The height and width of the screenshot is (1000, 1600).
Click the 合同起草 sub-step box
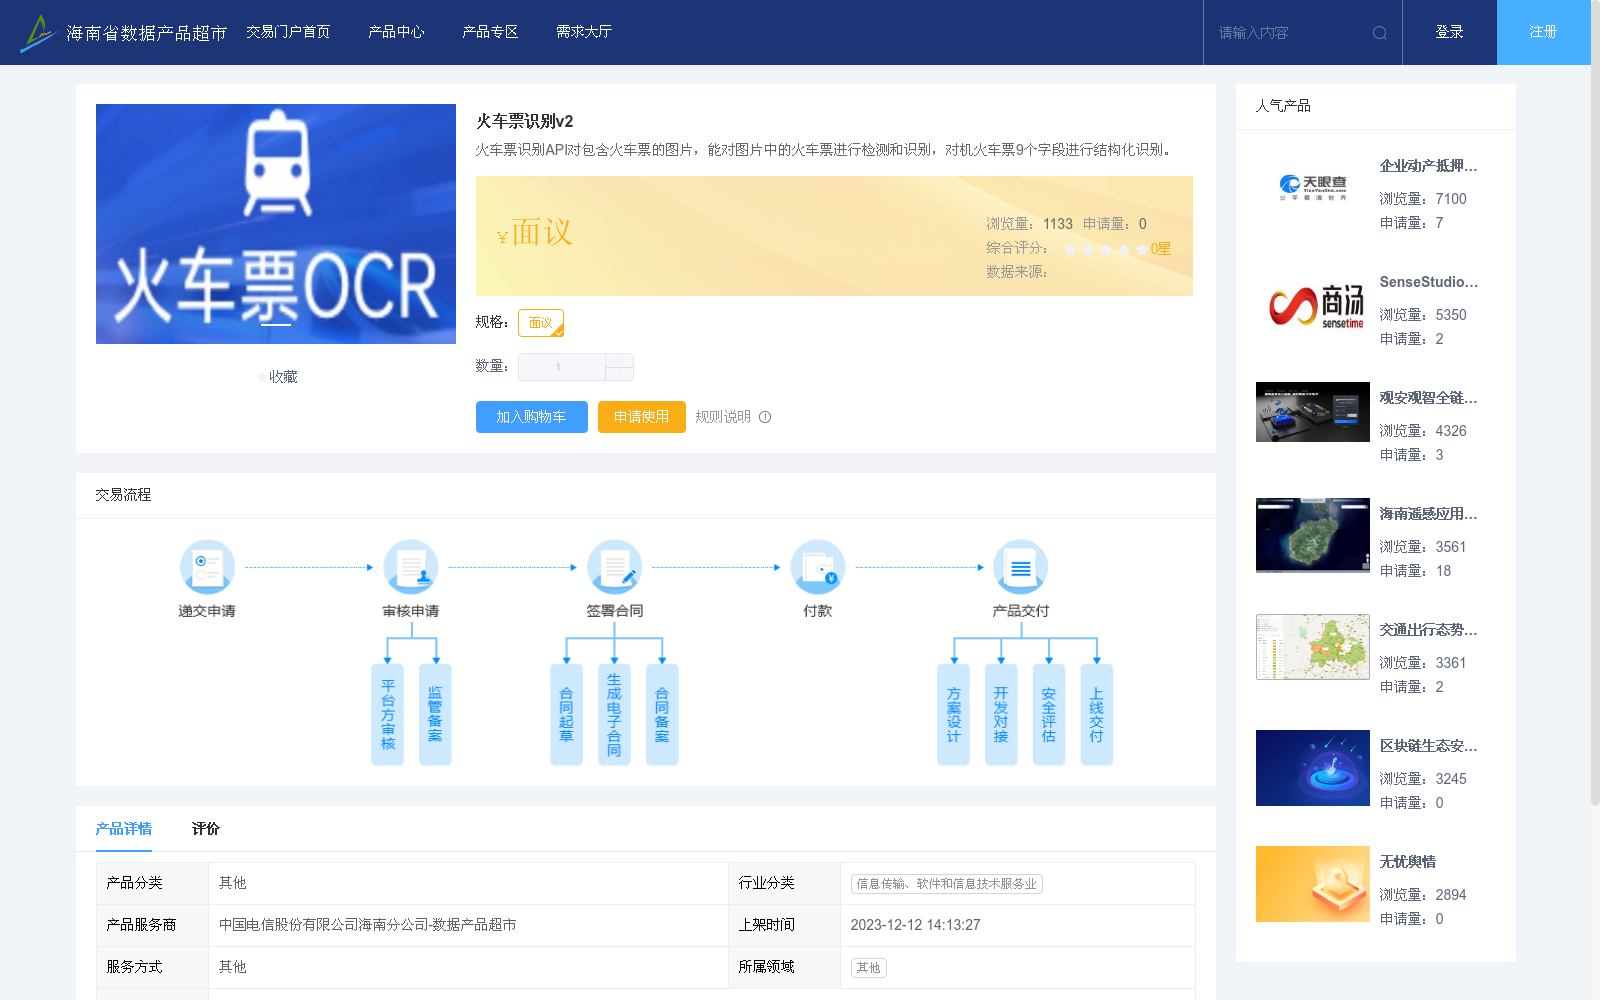(x=566, y=714)
